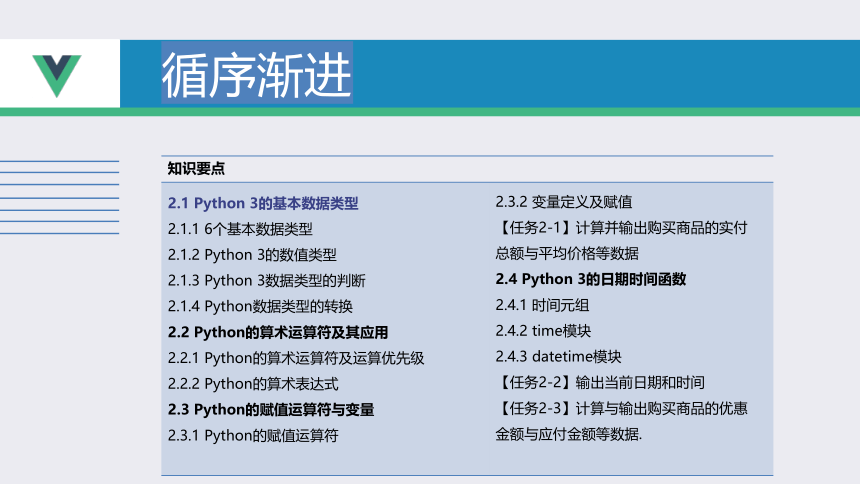The height and width of the screenshot is (484, 860).
Task: Click line 2.1.2 Python 3的数值类型
Action: pos(252,255)
